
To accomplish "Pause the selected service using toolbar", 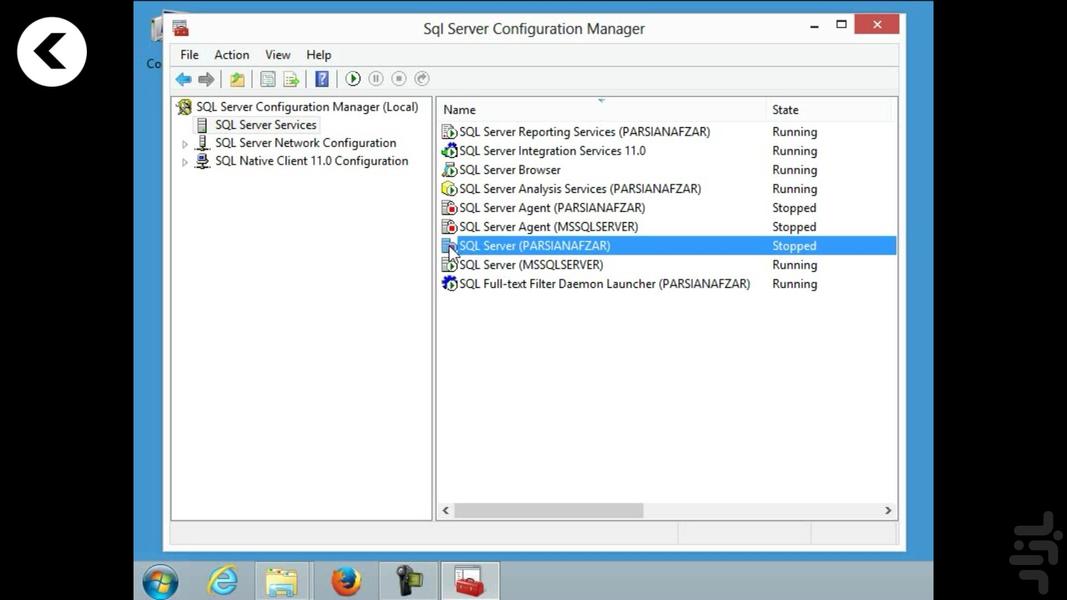I will click(376, 78).
